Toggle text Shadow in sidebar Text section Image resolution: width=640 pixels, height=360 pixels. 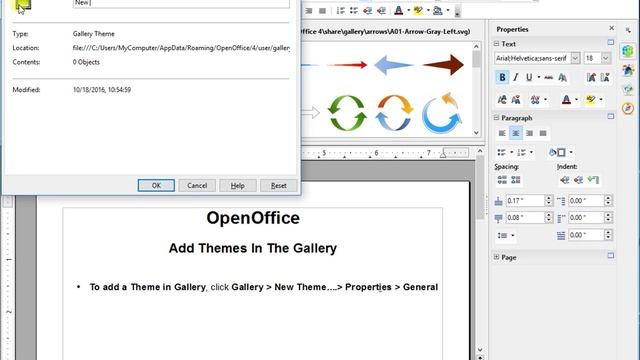click(x=562, y=77)
